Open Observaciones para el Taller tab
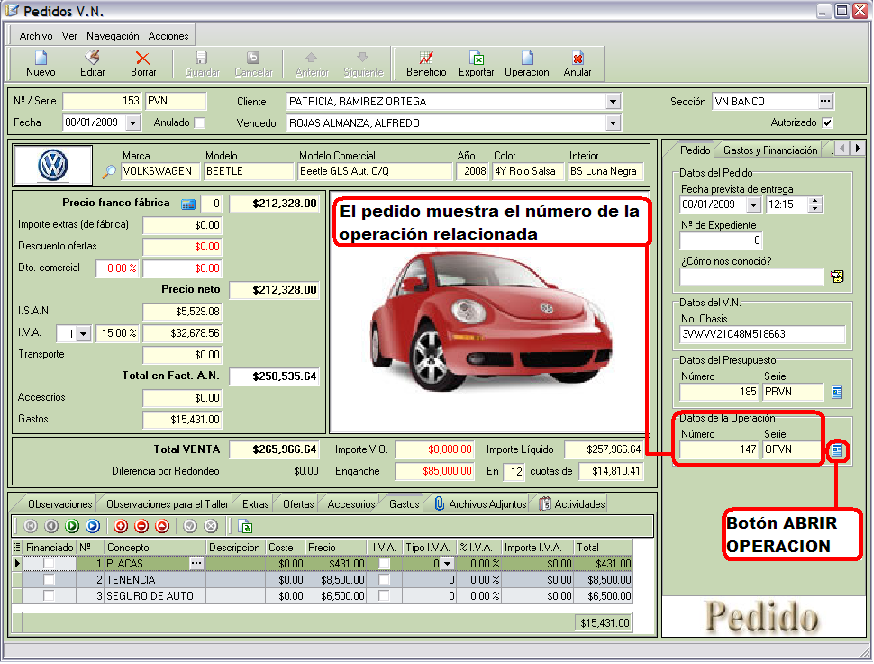Viewport: 874px width, 664px height. [x=167, y=504]
